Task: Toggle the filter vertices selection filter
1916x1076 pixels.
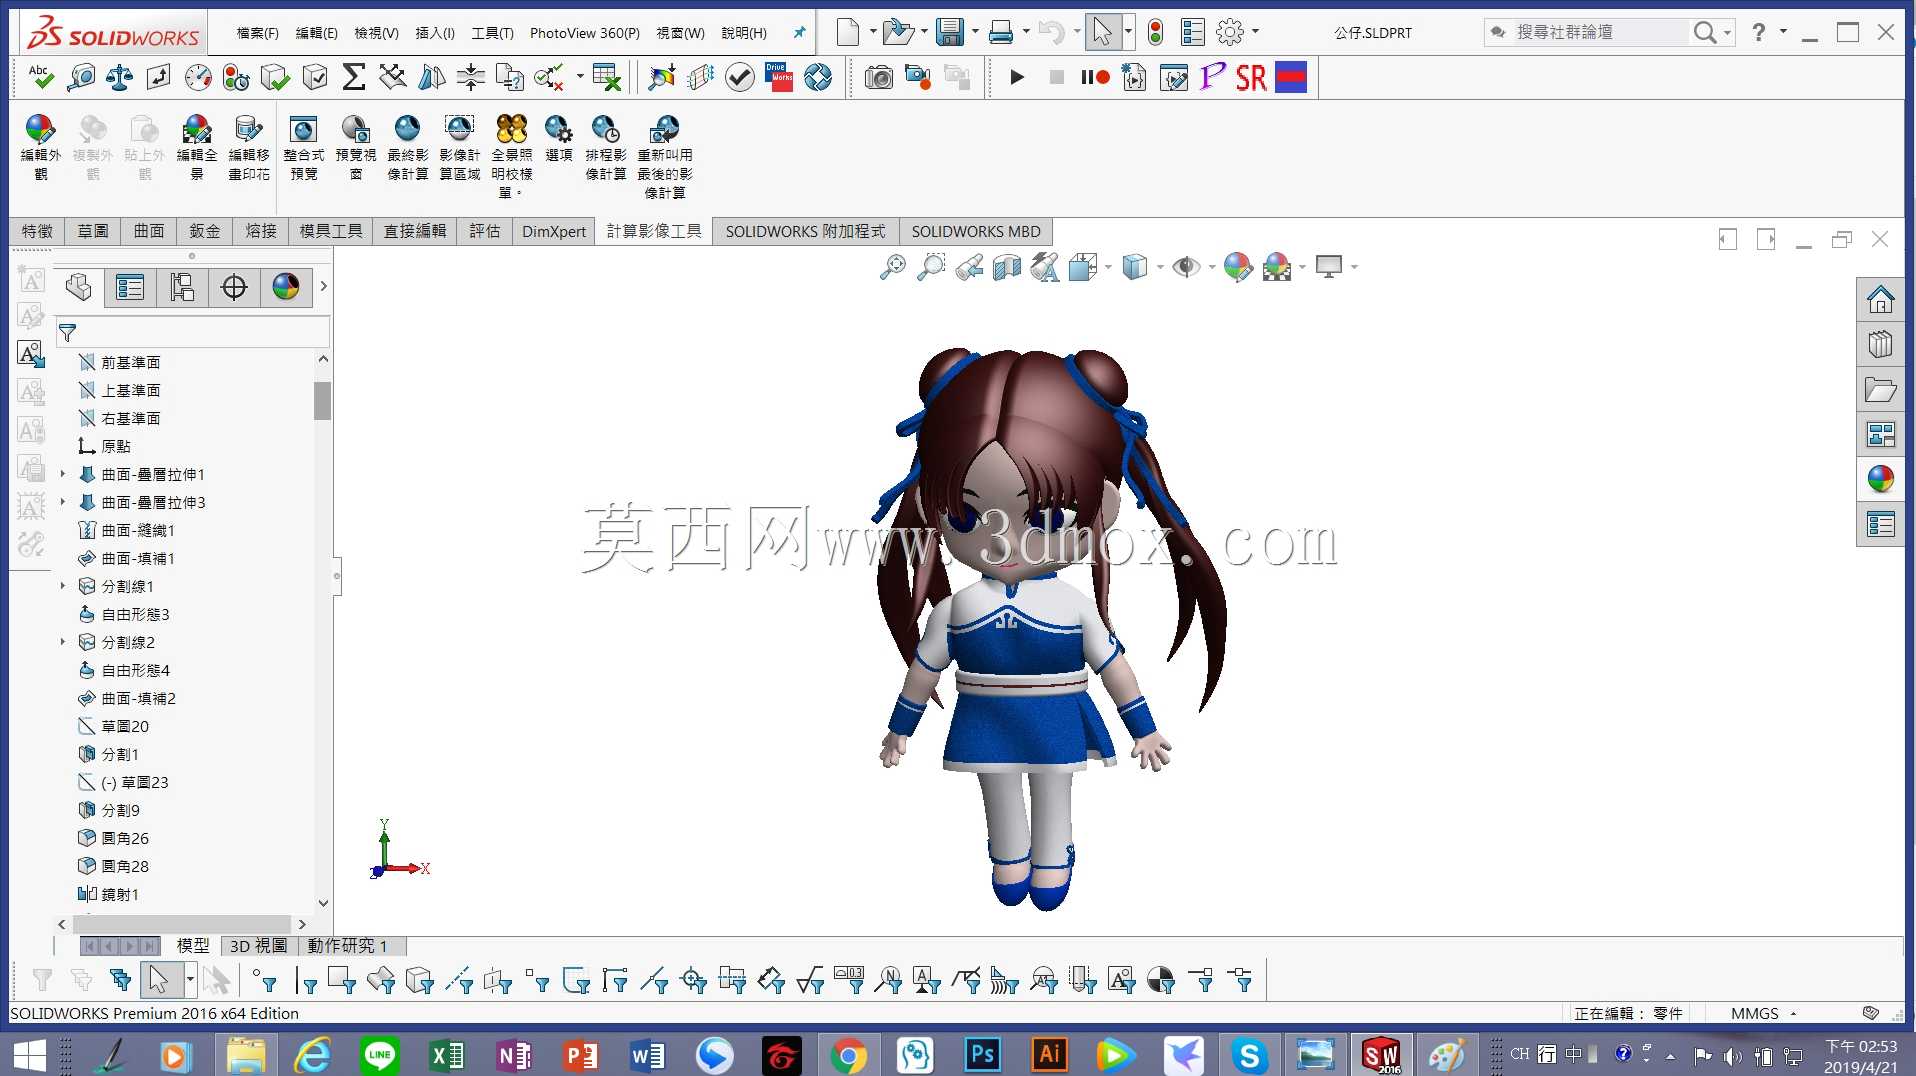Action: pyautogui.click(x=264, y=981)
